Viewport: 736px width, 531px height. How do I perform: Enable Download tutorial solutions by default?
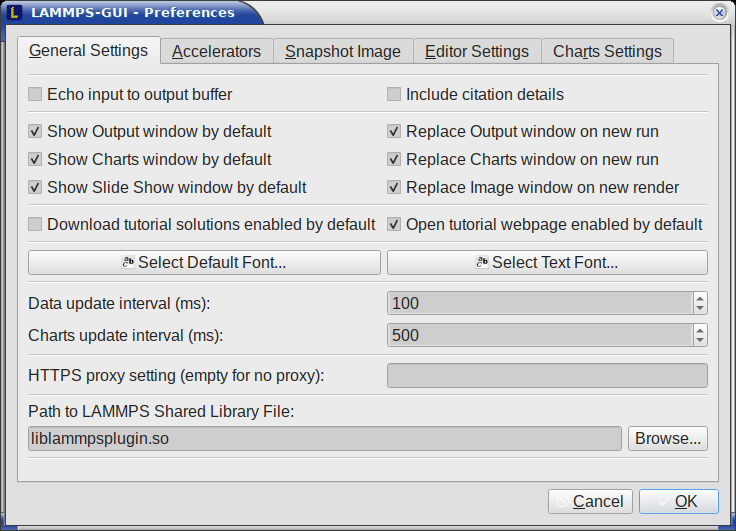[x=35, y=224]
